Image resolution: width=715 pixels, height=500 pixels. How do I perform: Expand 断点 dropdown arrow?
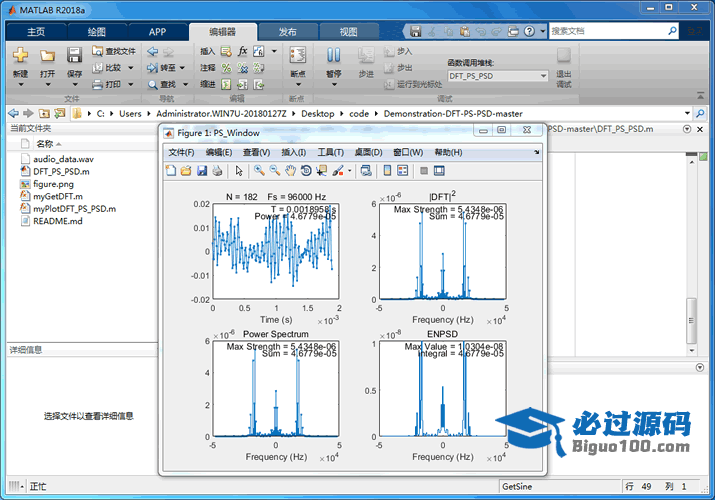[299, 84]
